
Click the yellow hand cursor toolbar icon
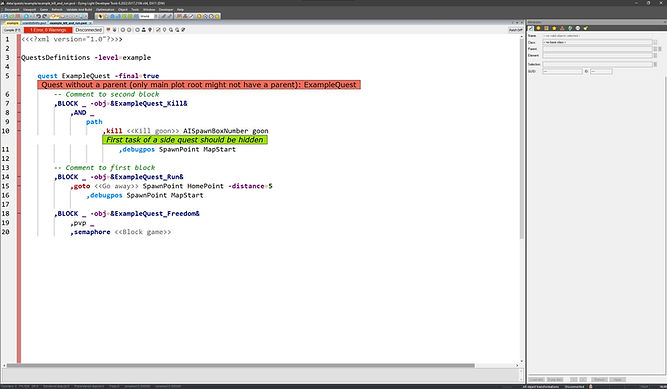pos(101,16)
